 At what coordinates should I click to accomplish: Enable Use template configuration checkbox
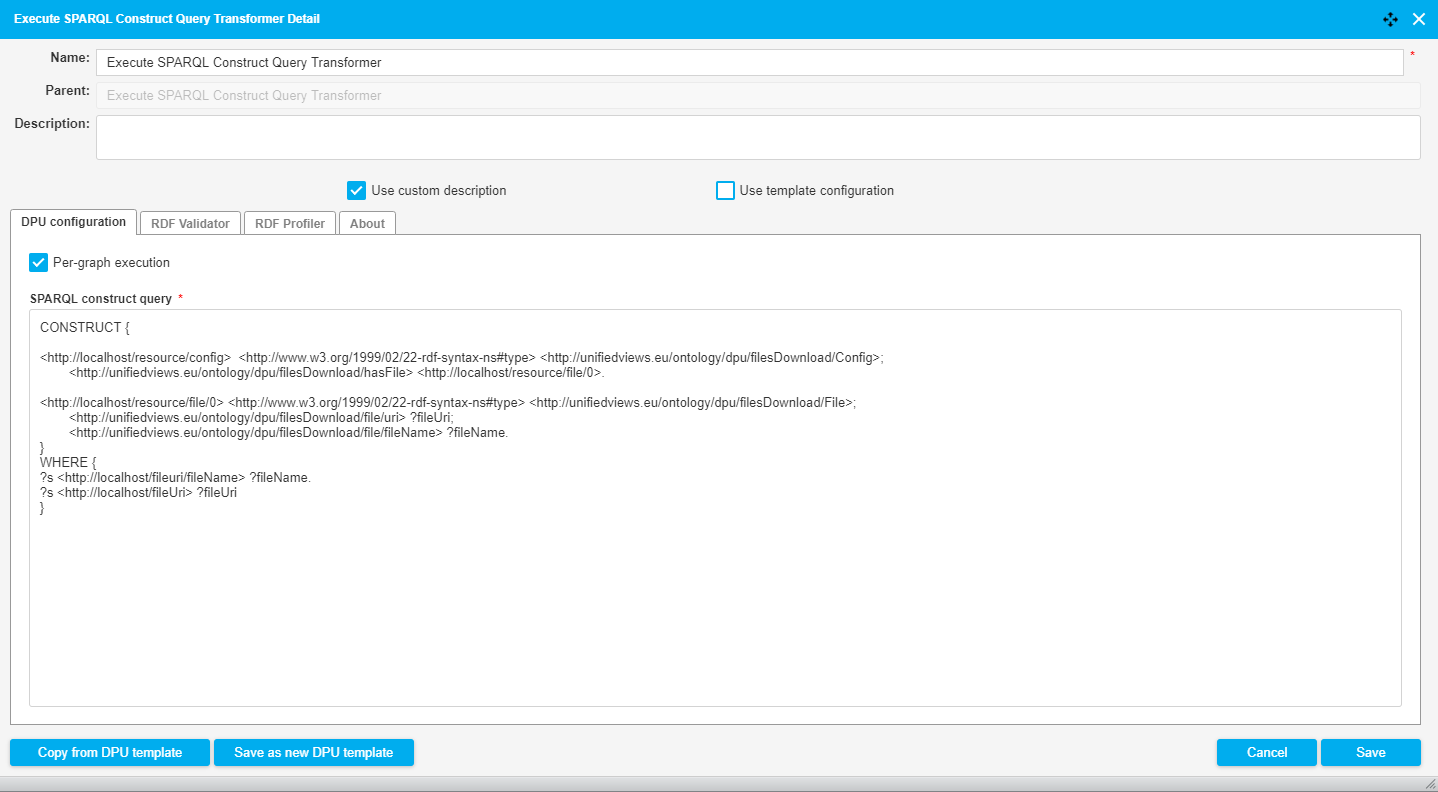[x=725, y=190]
